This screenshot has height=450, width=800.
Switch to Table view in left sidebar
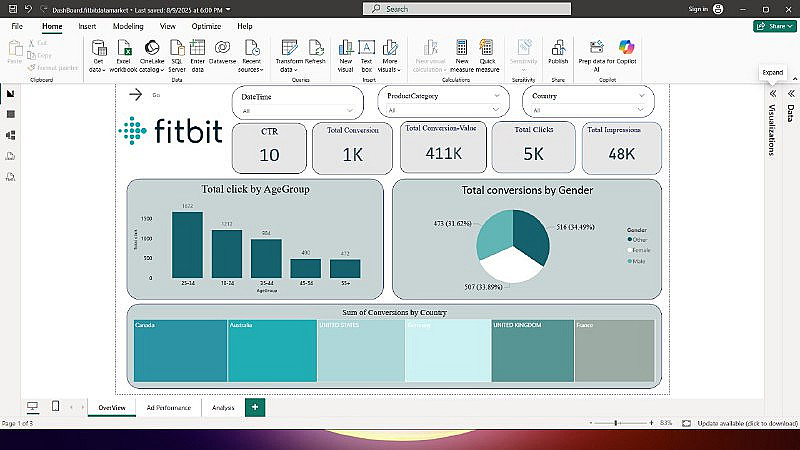coord(10,114)
